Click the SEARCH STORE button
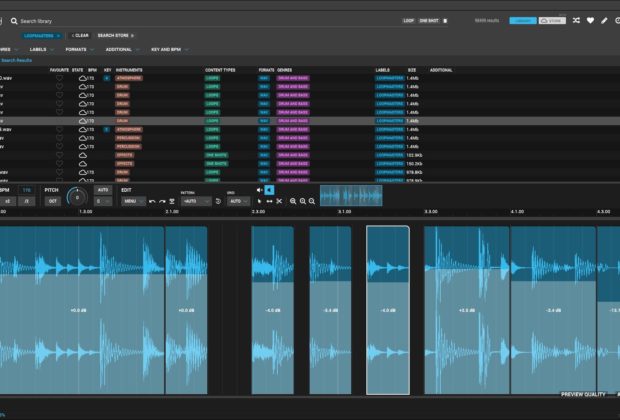This screenshot has height=420, width=620. pos(115,36)
